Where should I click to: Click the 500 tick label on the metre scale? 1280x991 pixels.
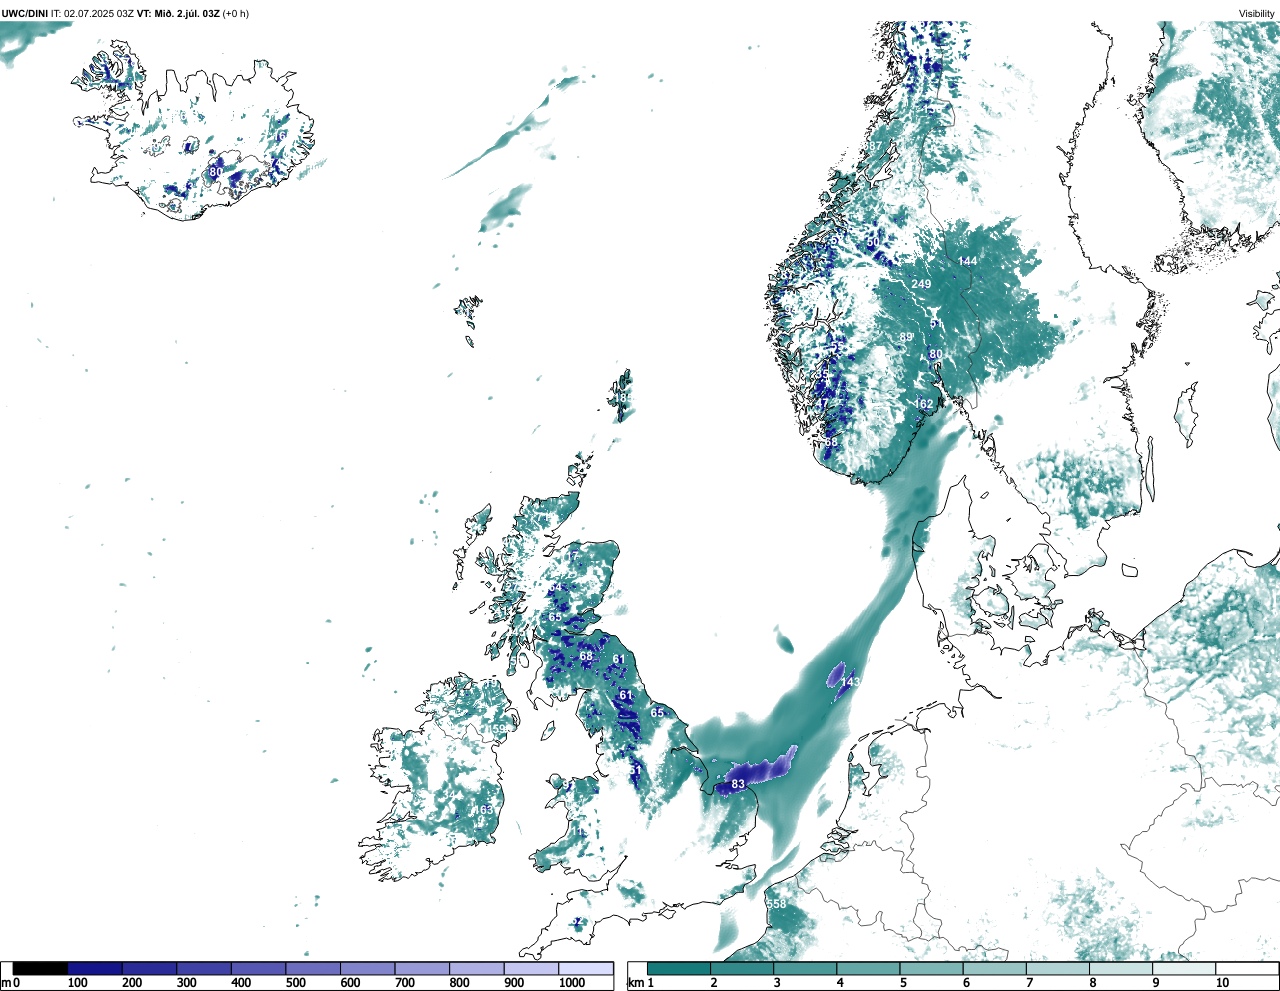pyautogui.click(x=295, y=983)
